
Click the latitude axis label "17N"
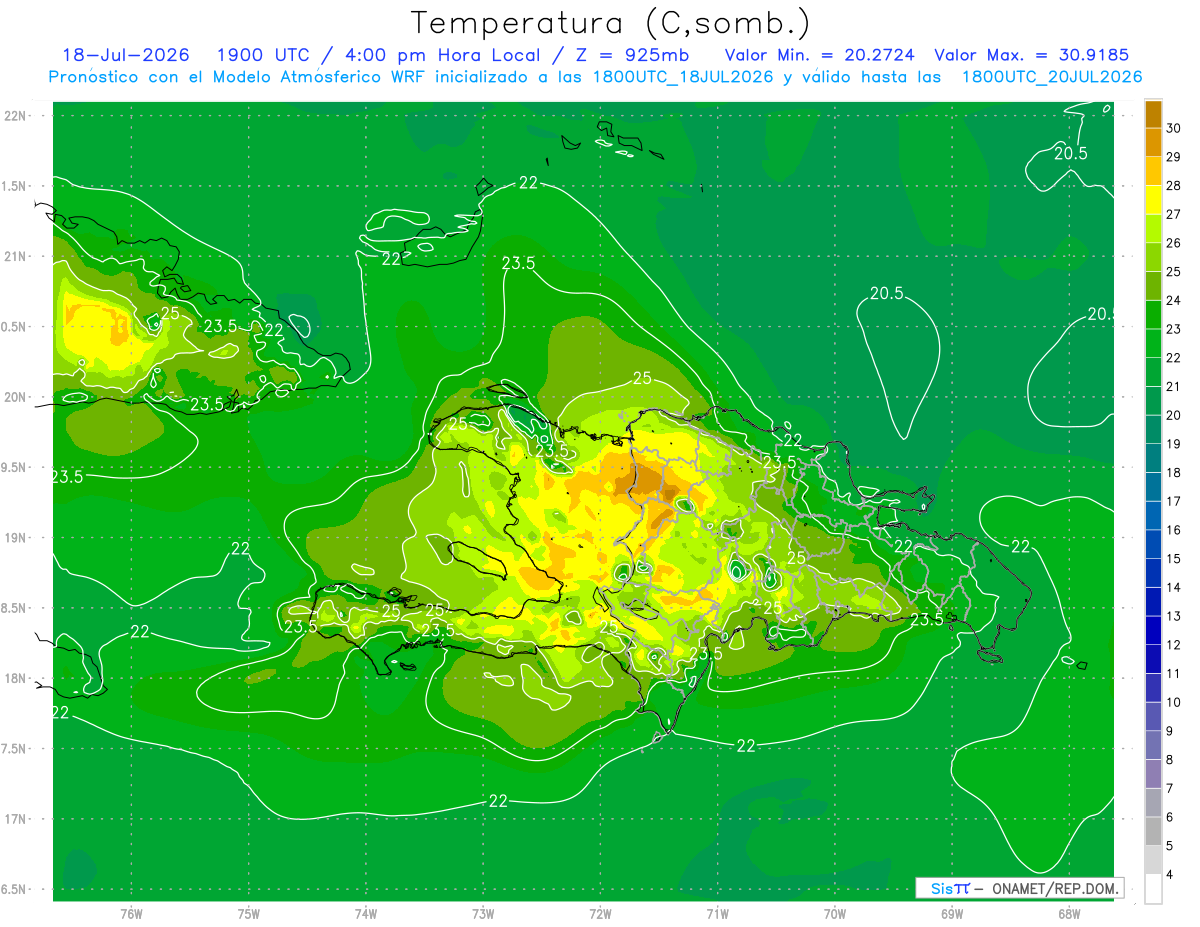(x=17, y=819)
